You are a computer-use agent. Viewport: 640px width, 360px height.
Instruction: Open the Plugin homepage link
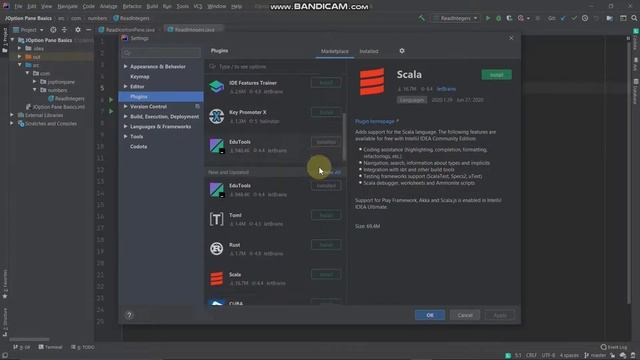(376, 121)
